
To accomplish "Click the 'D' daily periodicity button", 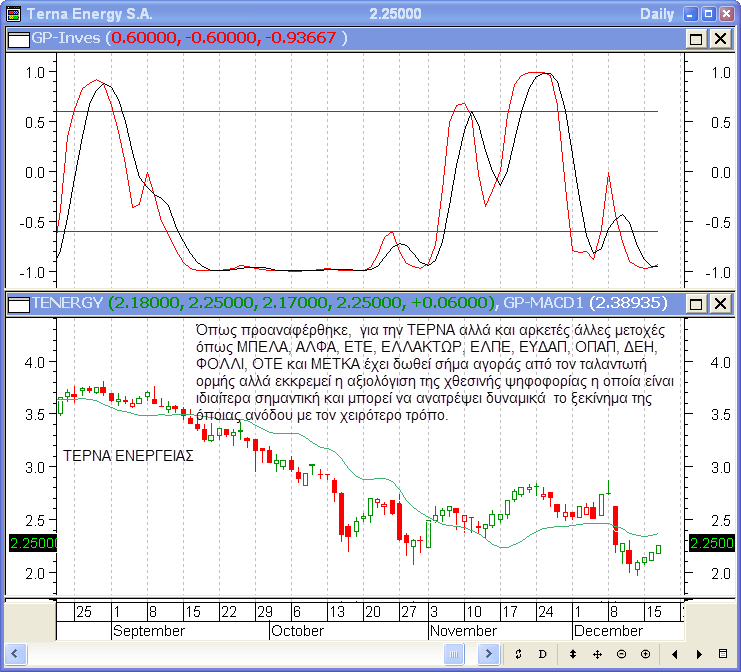I will (543, 654).
